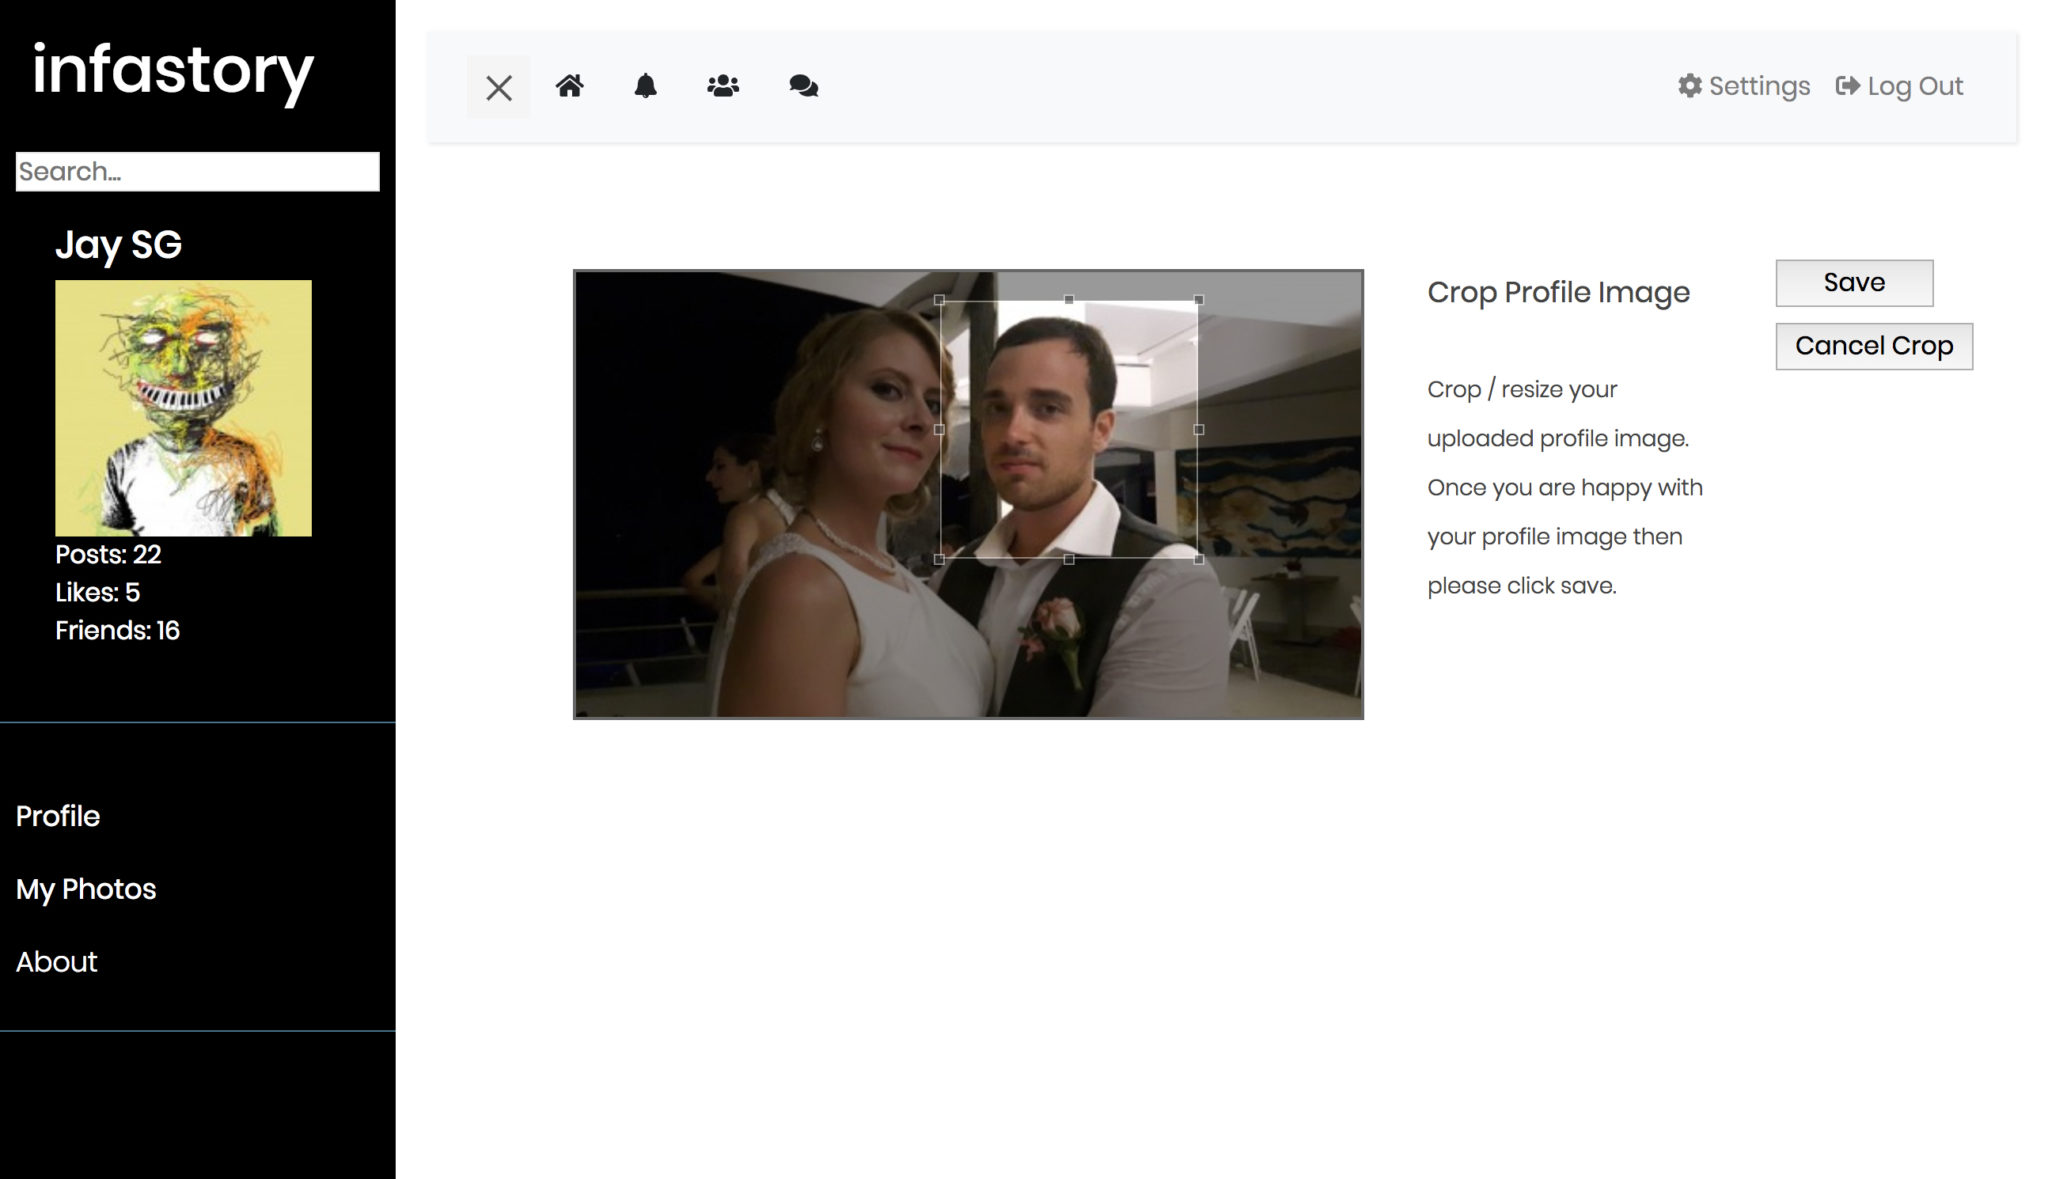Open the Profile sidebar link

tap(58, 816)
